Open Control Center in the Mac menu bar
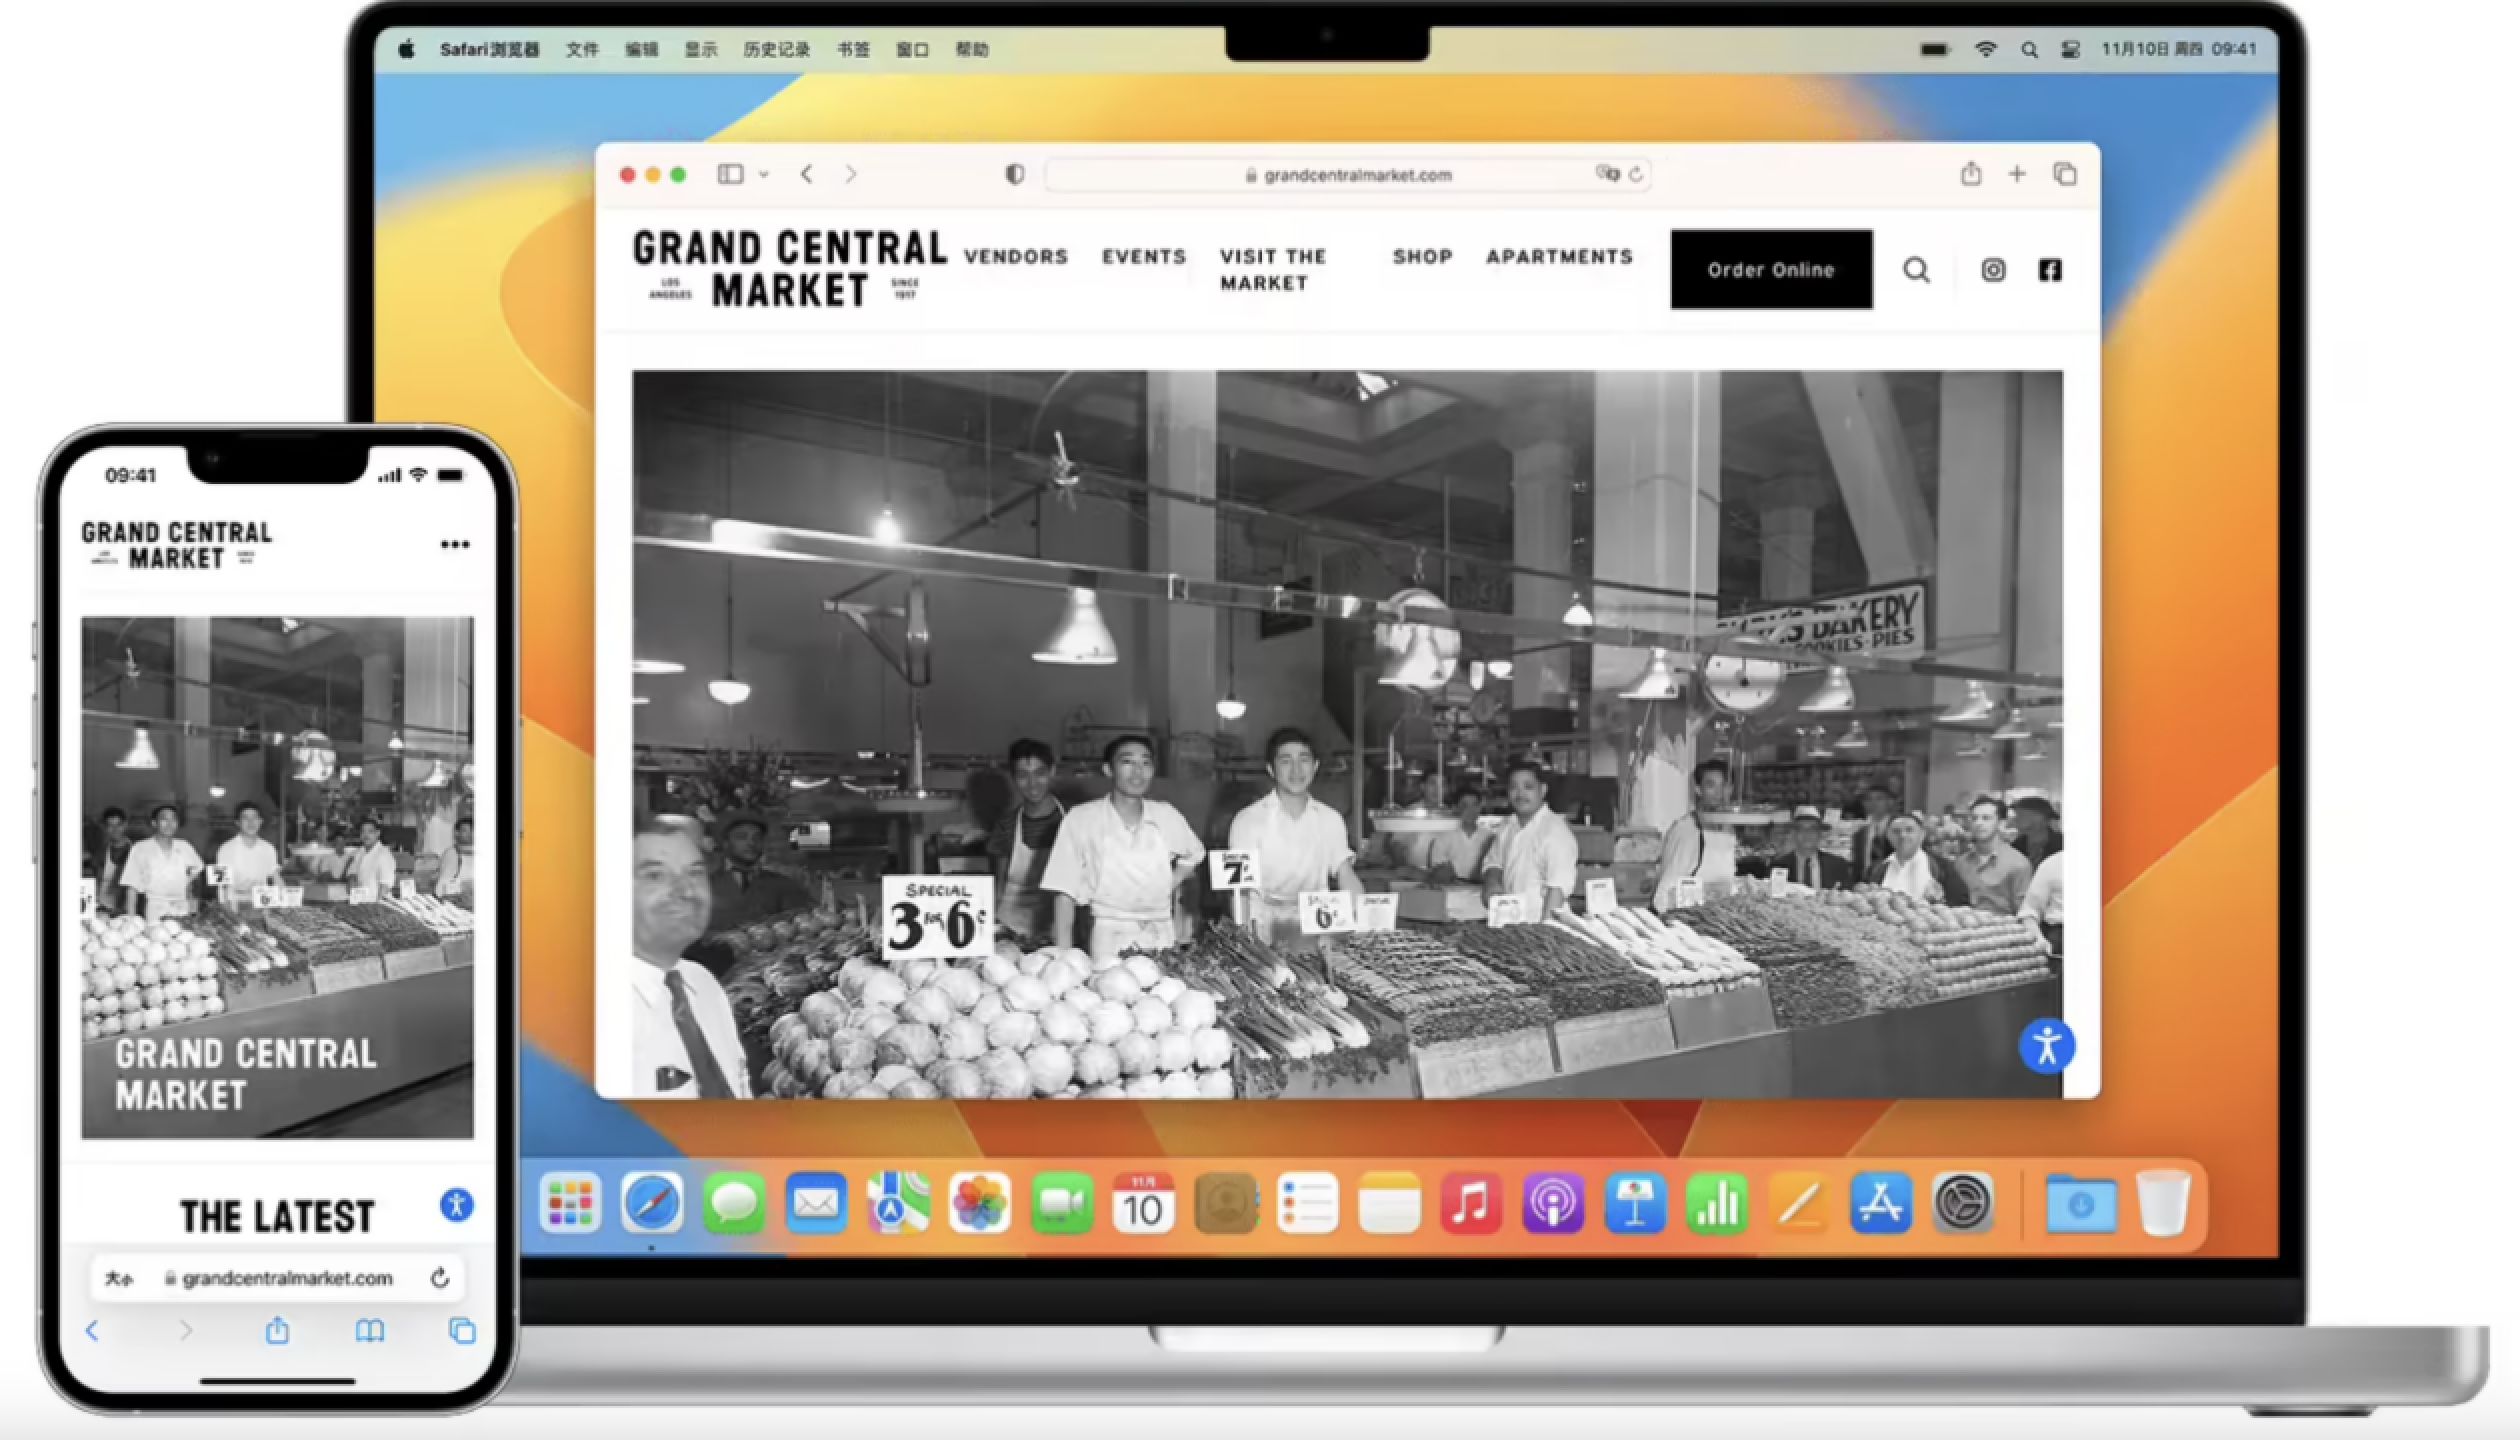 (2071, 49)
